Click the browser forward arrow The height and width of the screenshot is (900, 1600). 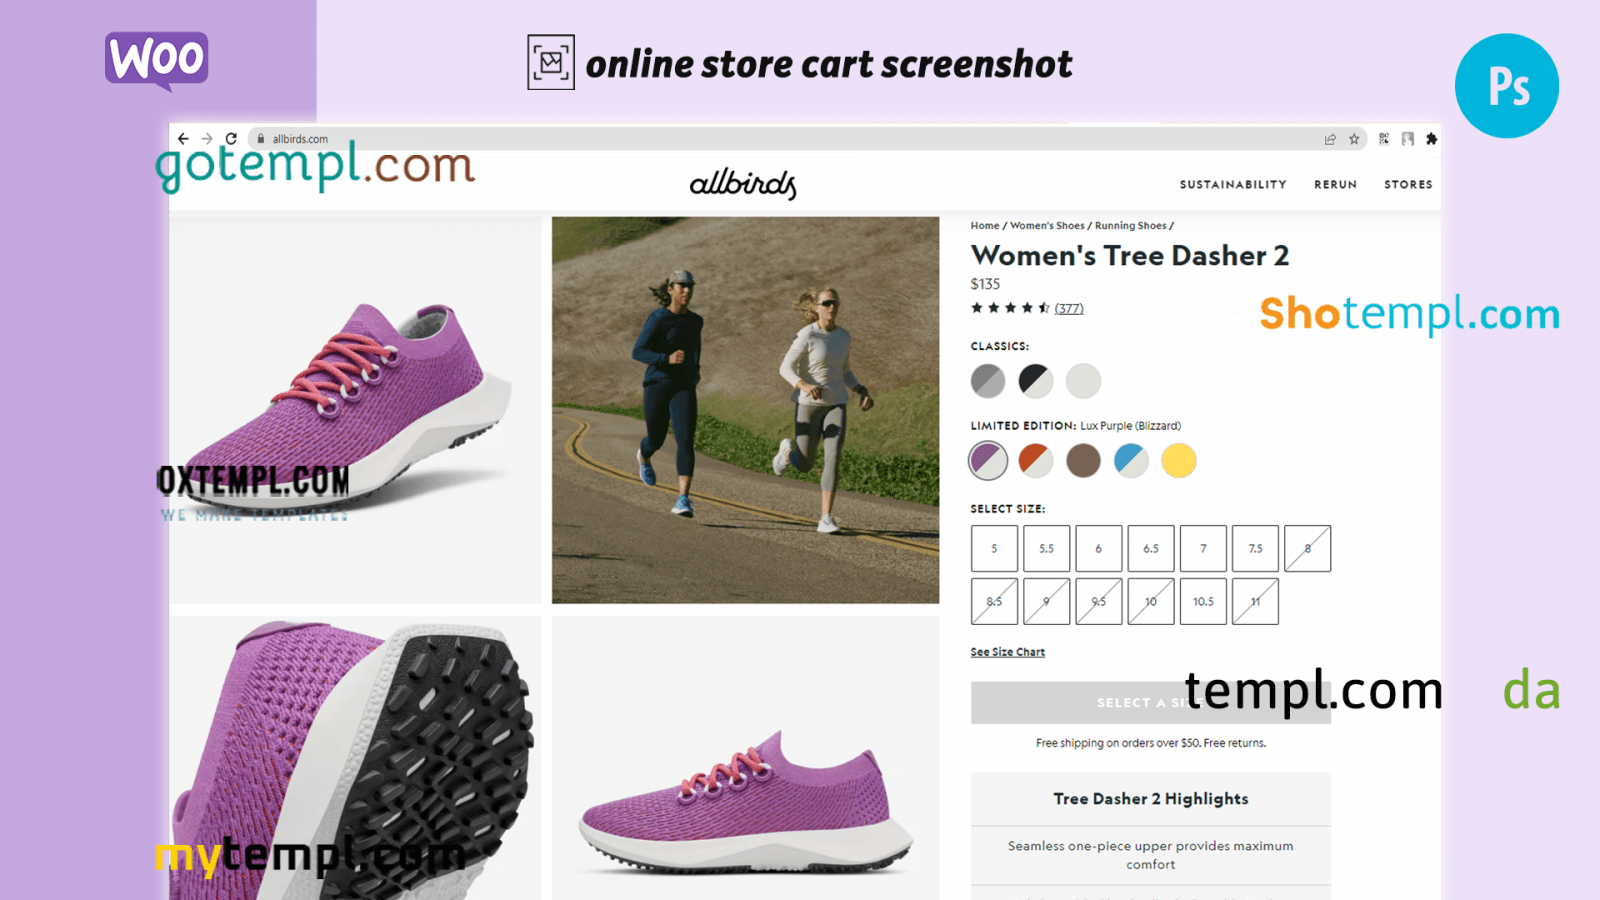coord(207,139)
